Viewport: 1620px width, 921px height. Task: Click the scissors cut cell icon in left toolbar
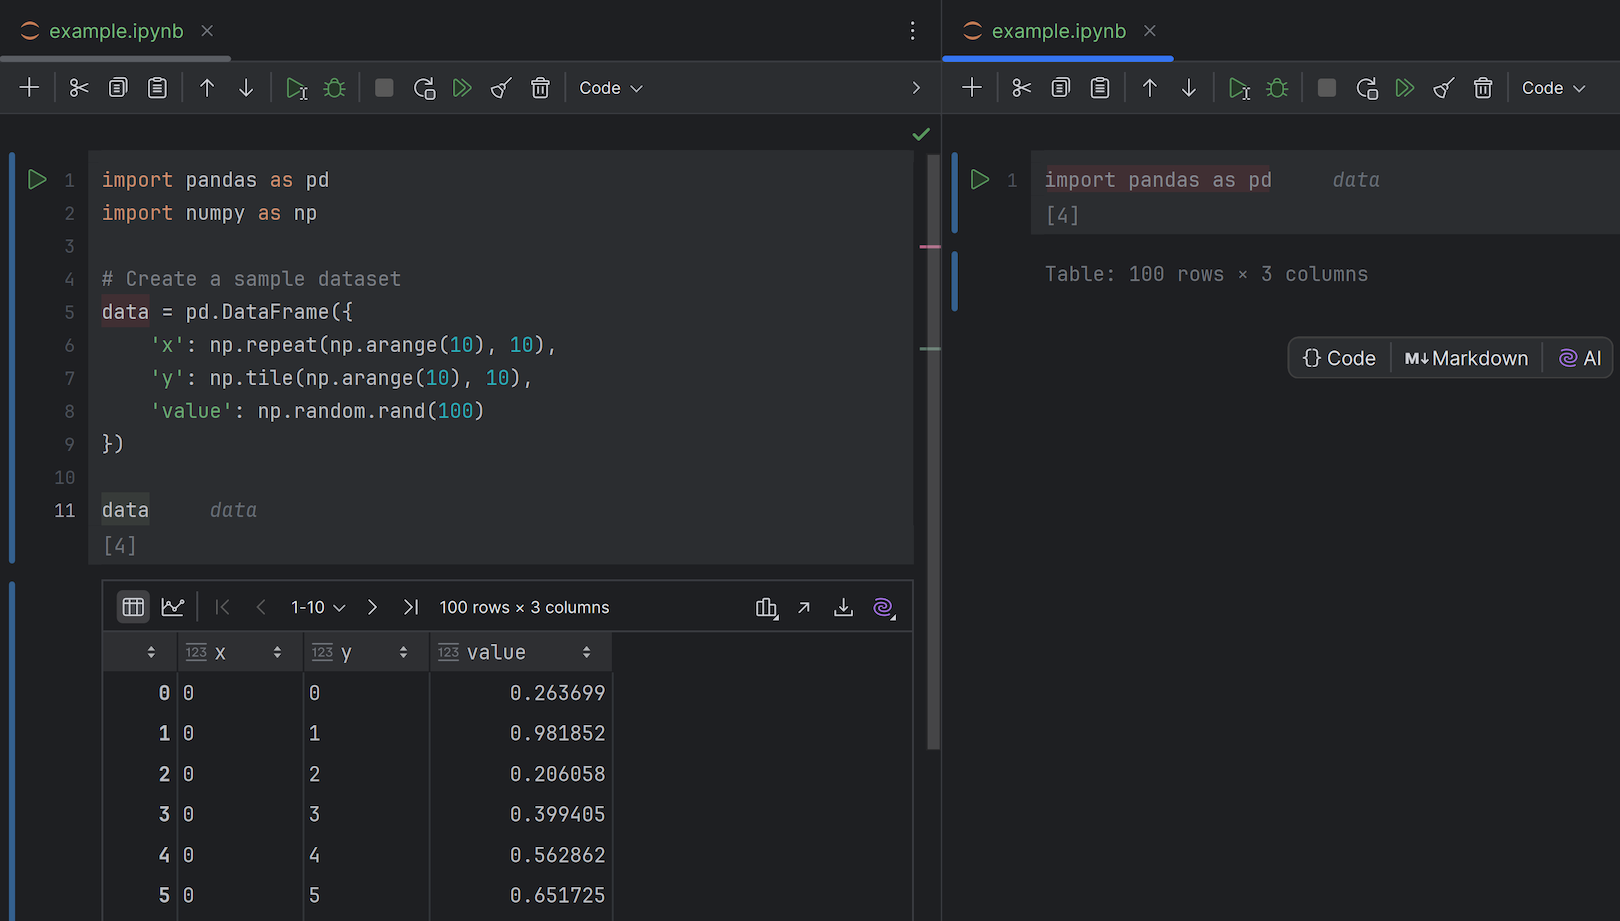coord(79,88)
